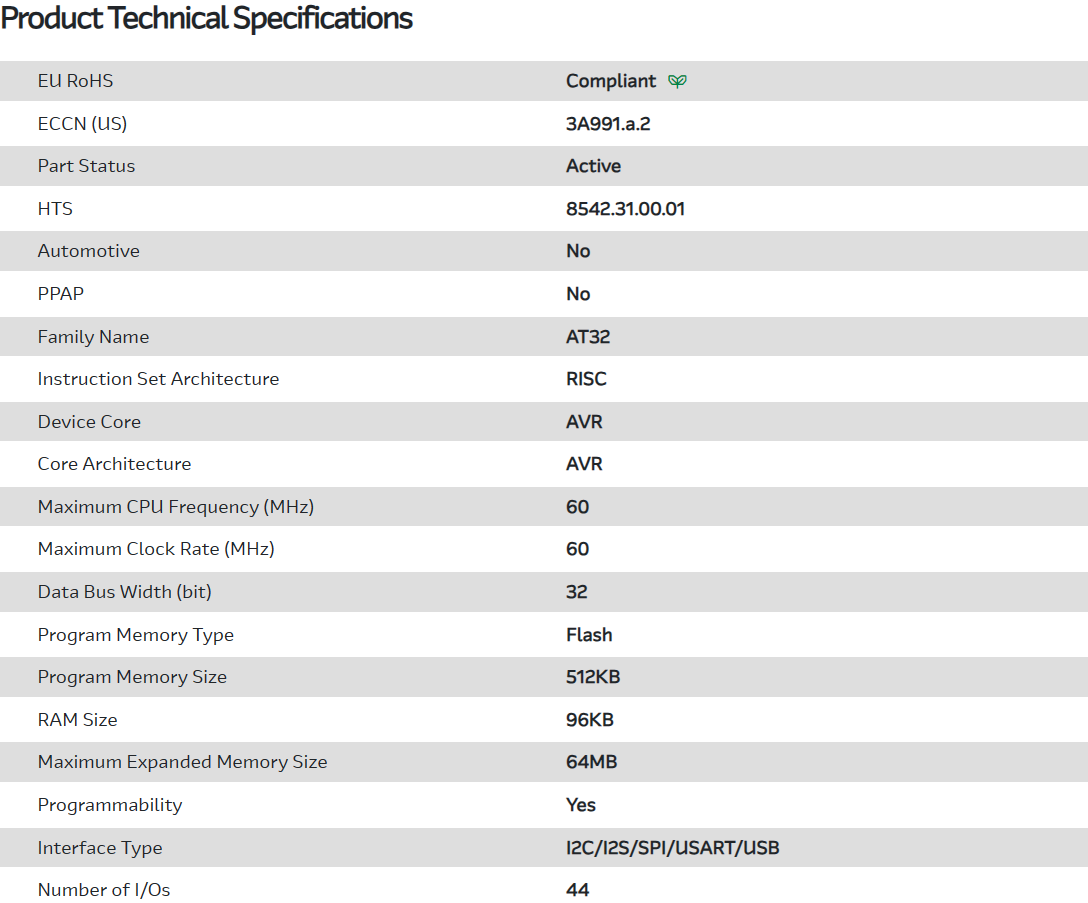Select the Number of I/Os label
1088x903 pixels.
(111, 890)
